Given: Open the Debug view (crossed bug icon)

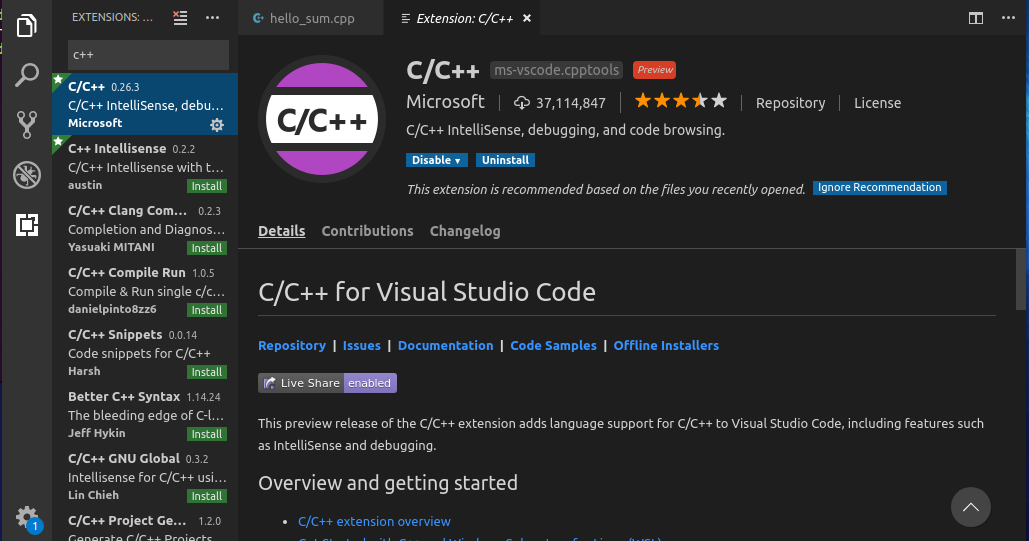Looking at the screenshot, I should [x=26, y=175].
